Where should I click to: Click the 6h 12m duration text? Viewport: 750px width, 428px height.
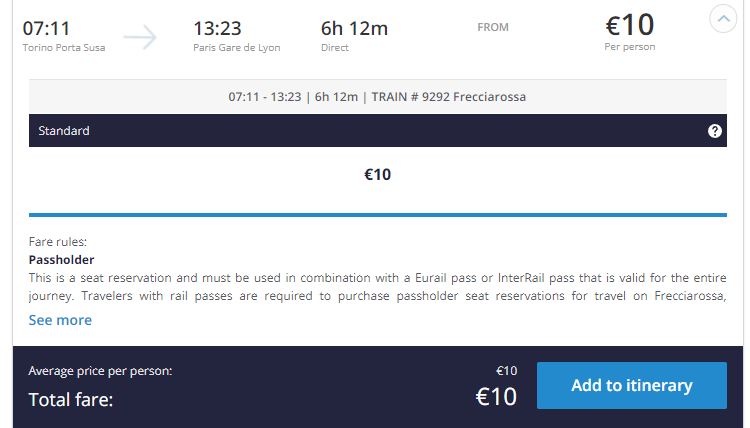pos(354,29)
